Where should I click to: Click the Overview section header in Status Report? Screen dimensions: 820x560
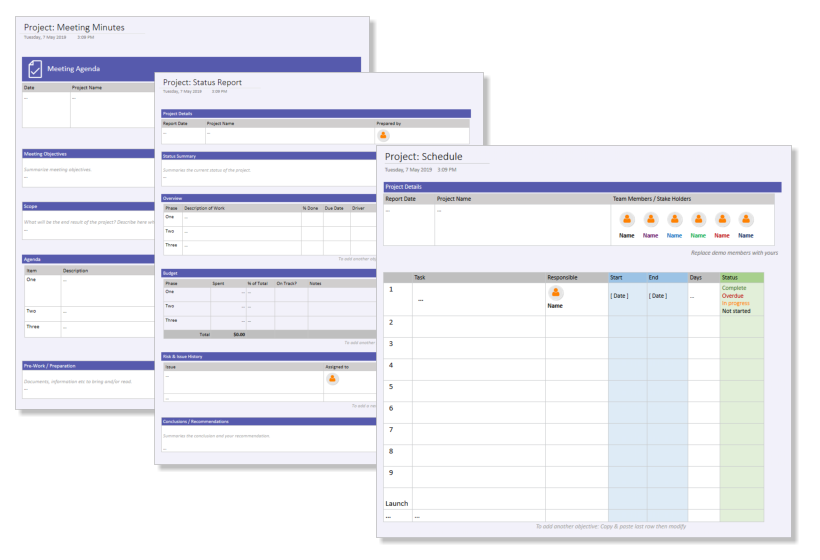[269, 198]
